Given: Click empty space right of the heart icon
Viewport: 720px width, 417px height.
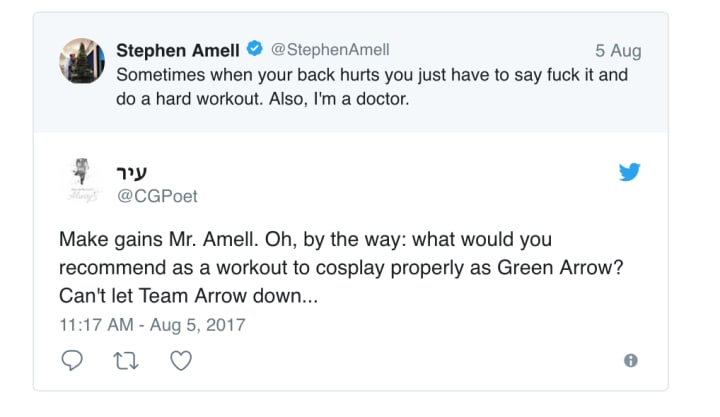Looking at the screenshot, I should click(x=400, y=361).
